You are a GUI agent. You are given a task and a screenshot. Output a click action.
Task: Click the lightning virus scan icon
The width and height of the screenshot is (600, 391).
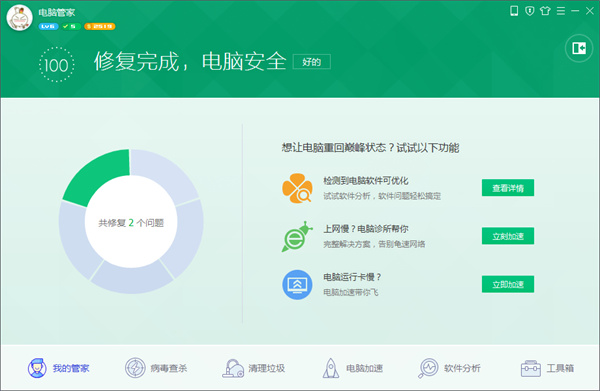135,368
